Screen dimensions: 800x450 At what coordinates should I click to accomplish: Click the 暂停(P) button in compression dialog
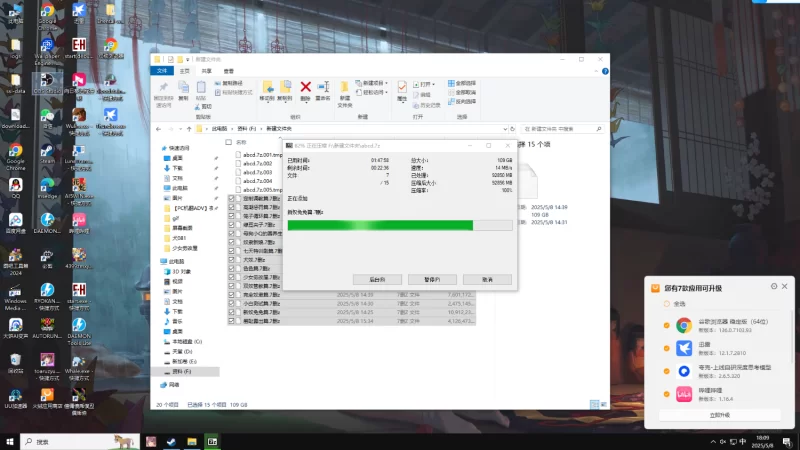point(432,279)
